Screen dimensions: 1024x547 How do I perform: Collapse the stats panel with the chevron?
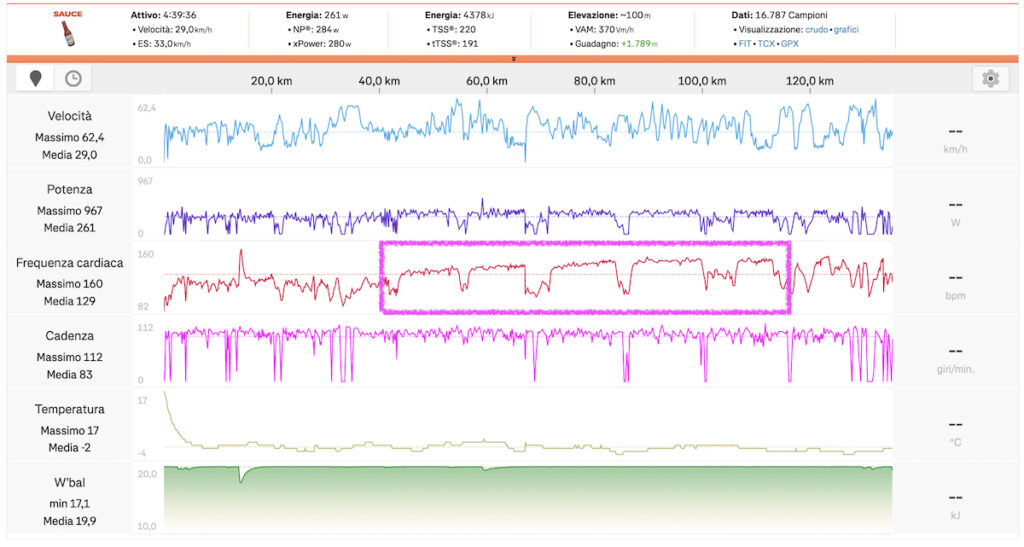click(x=513, y=59)
